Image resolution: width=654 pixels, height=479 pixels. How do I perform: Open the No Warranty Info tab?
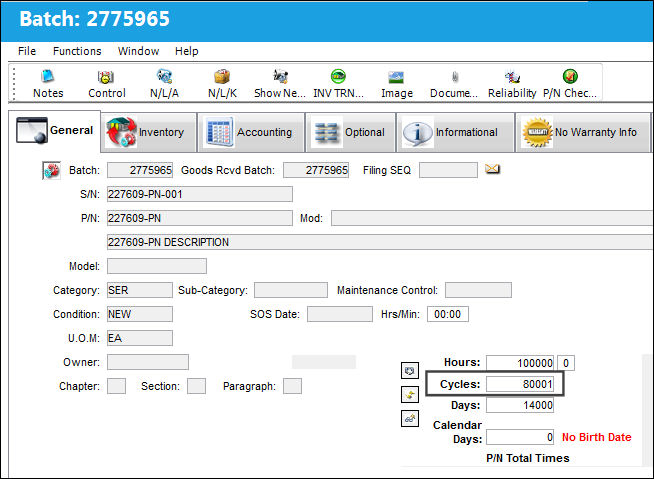pyautogui.click(x=583, y=132)
